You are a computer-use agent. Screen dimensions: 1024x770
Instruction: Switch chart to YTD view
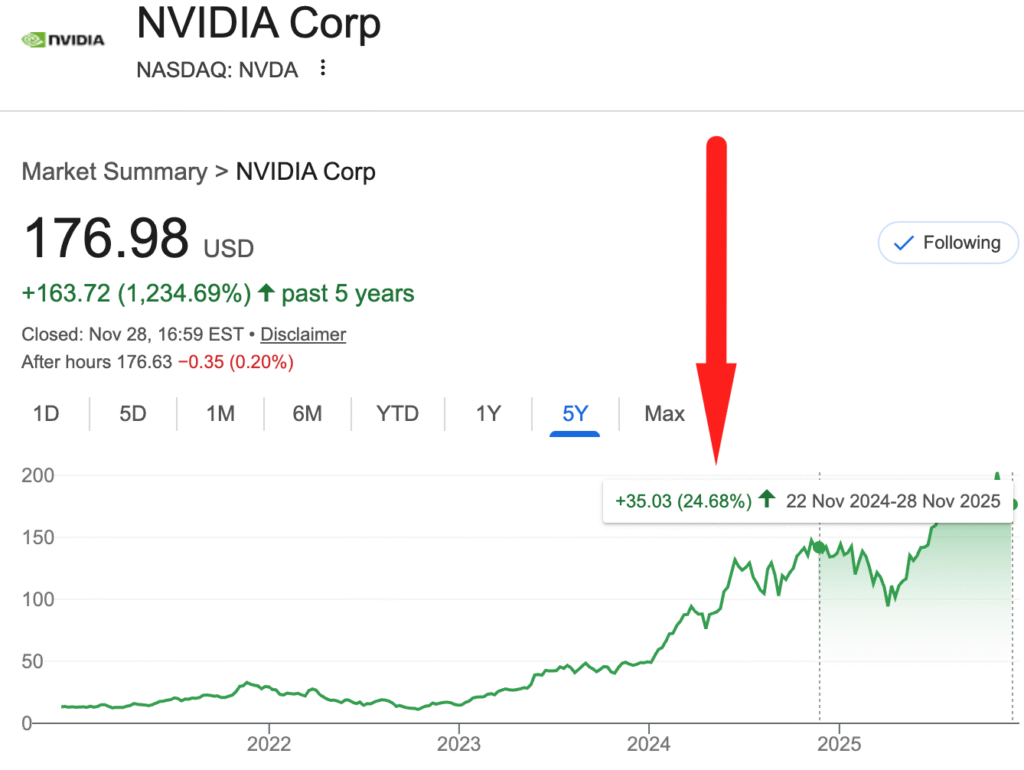tap(397, 413)
